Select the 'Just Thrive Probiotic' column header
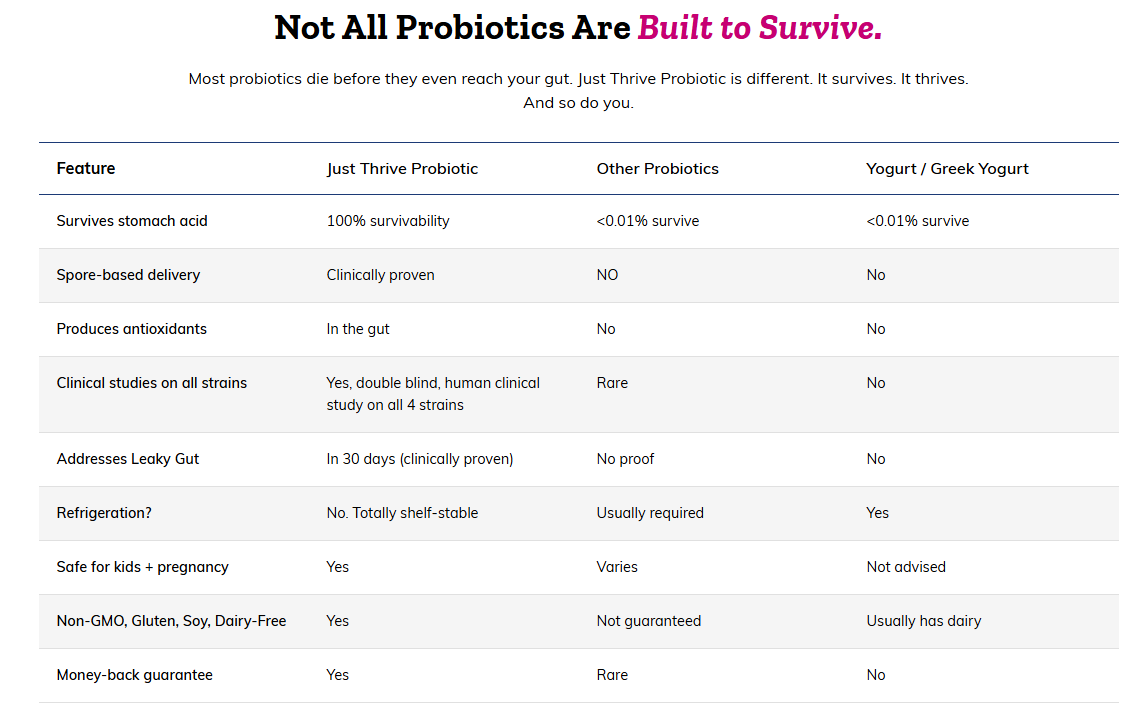 [x=402, y=169]
